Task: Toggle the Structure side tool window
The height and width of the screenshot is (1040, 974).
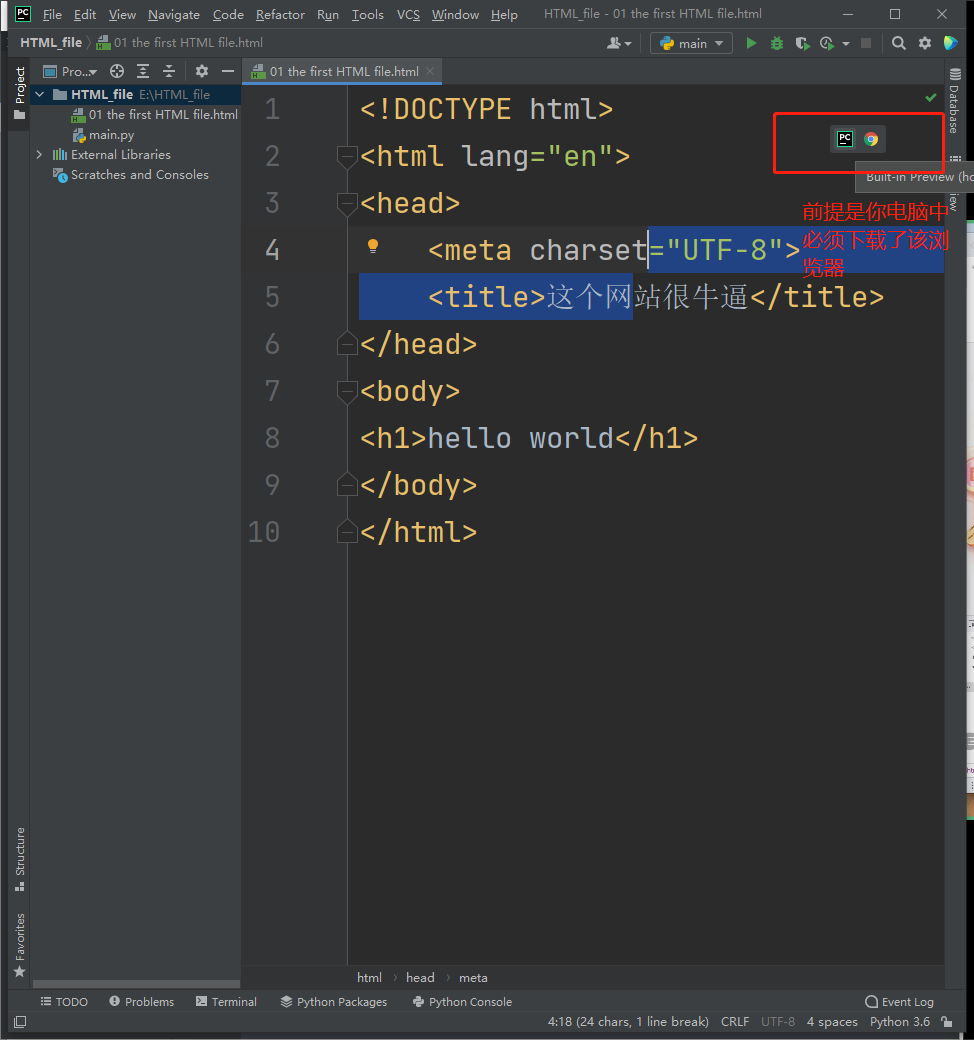Action: coord(20,858)
